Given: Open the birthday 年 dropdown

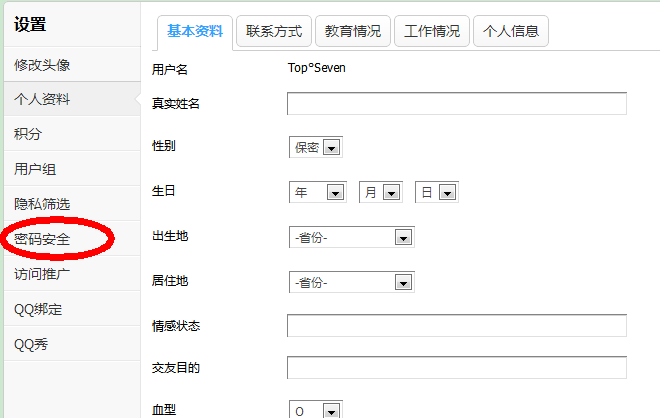Looking at the screenshot, I should [318, 192].
